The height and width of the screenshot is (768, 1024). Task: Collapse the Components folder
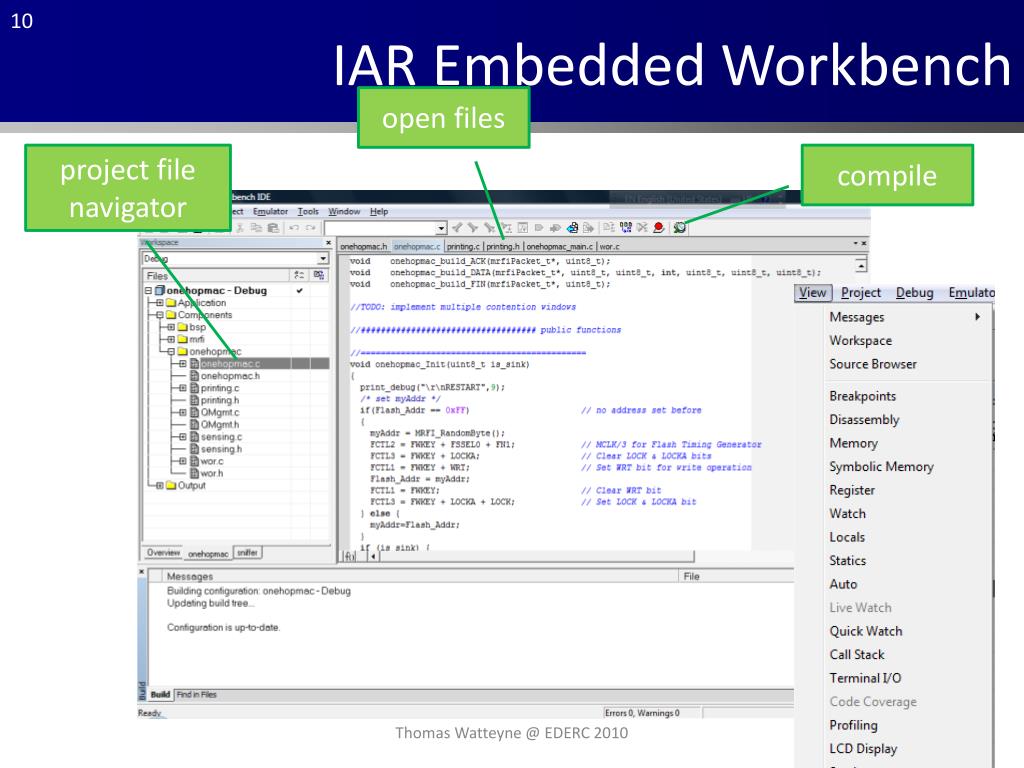(159, 315)
